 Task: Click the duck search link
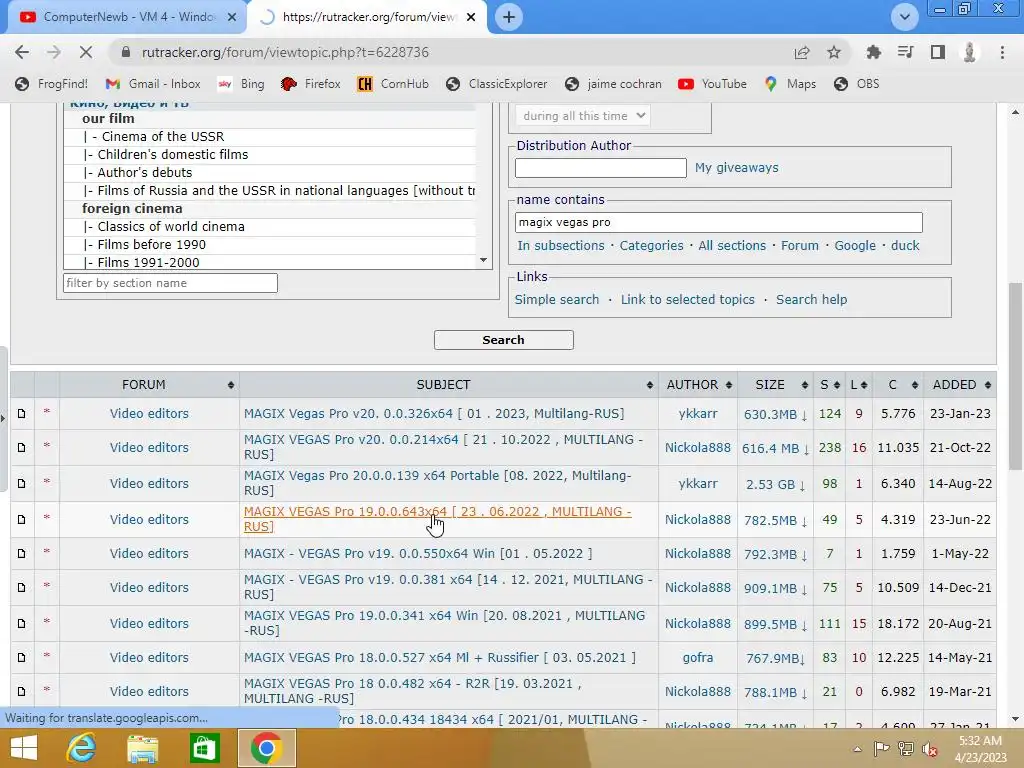tap(905, 246)
